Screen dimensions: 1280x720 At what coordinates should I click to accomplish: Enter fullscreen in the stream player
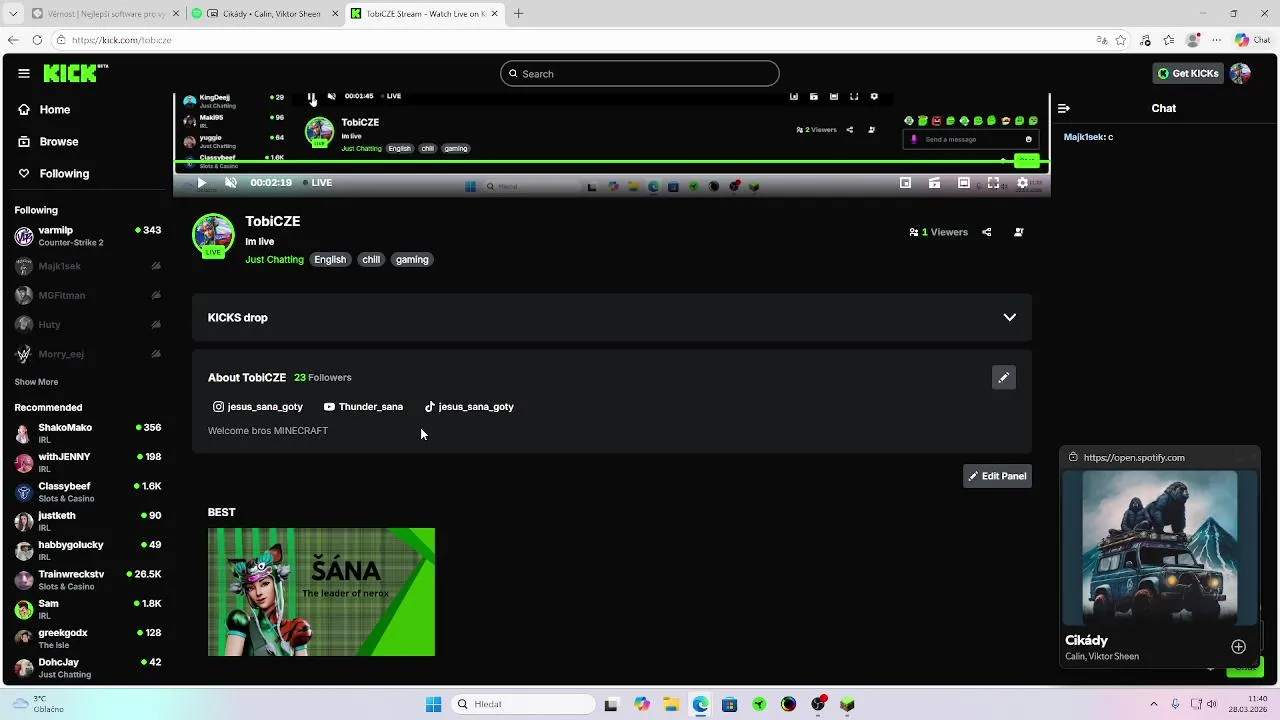[x=993, y=183]
